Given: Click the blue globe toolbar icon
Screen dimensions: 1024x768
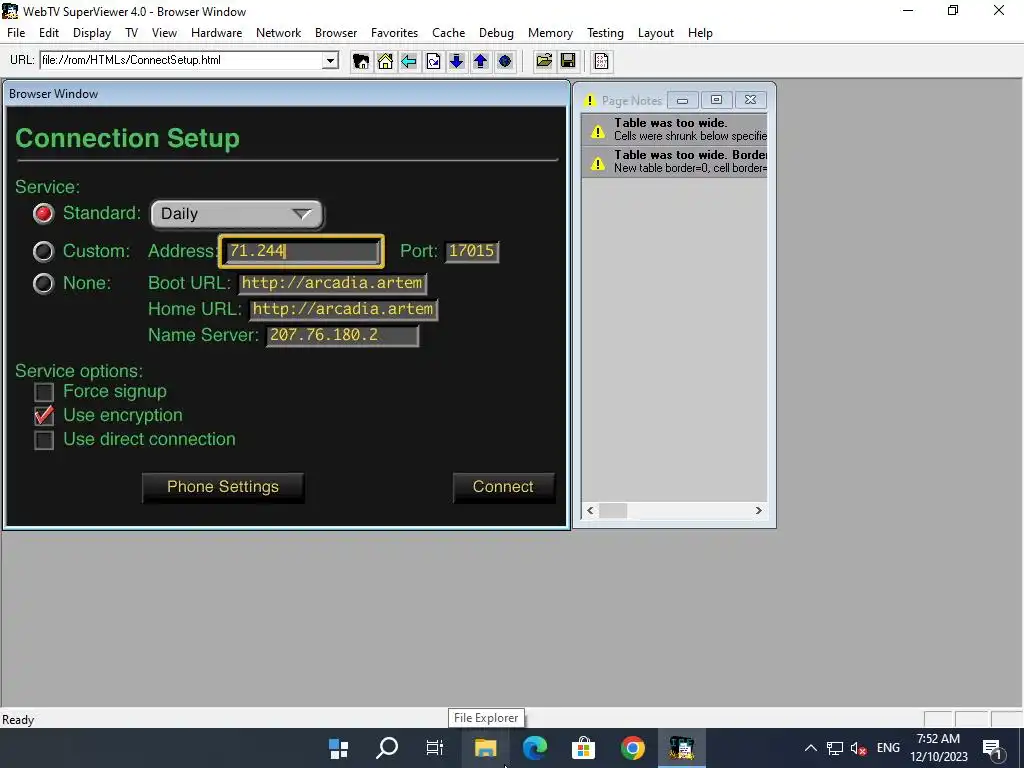Looking at the screenshot, I should click(505, 61).
